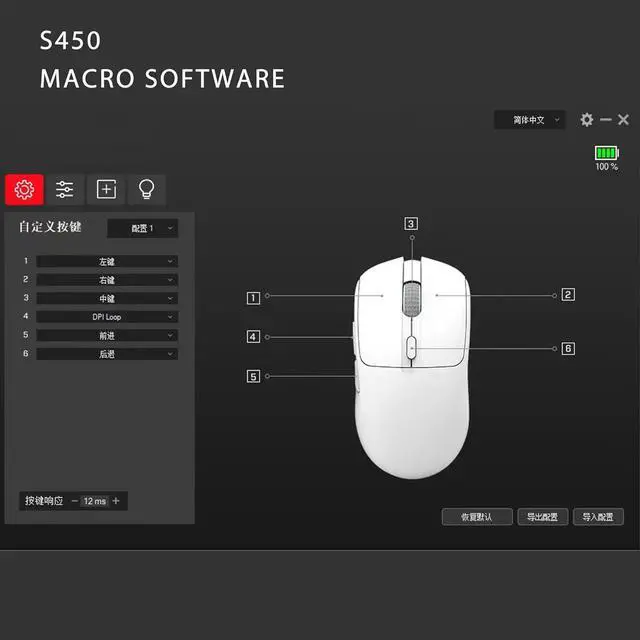Click the 恢复默认 restore defaults button
The image size is (640, 640).
[x=477, y=517]
